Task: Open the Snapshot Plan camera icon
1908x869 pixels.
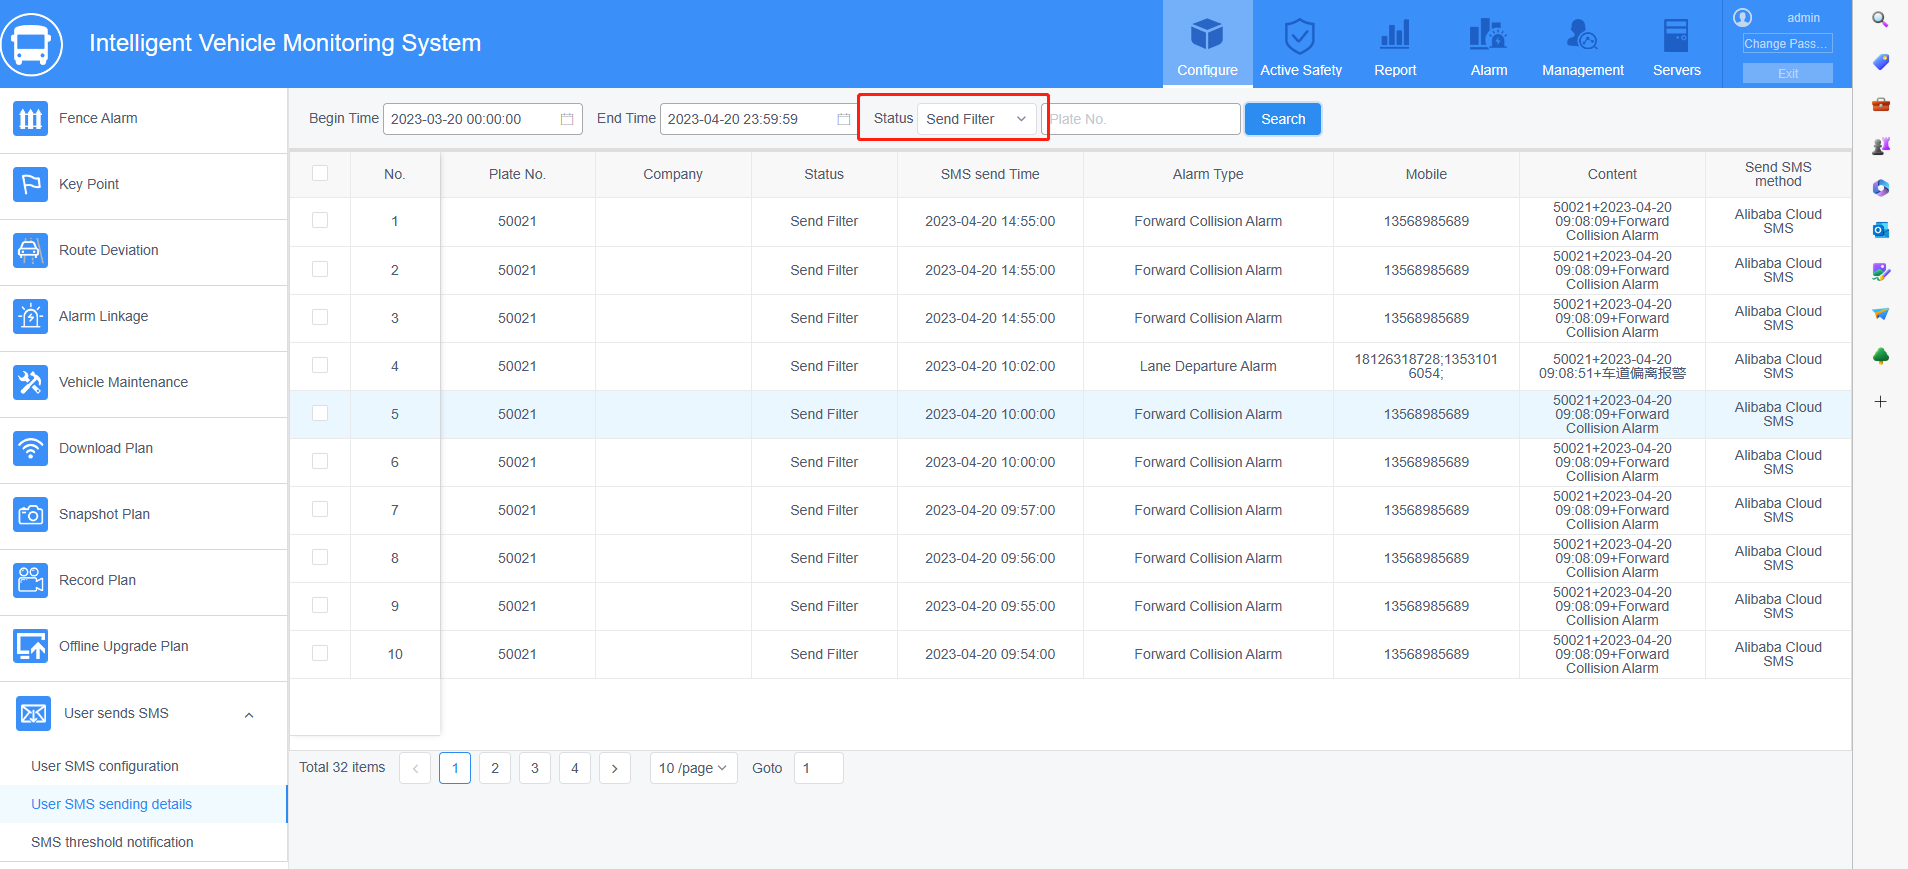Action: (x=31, y=515)
